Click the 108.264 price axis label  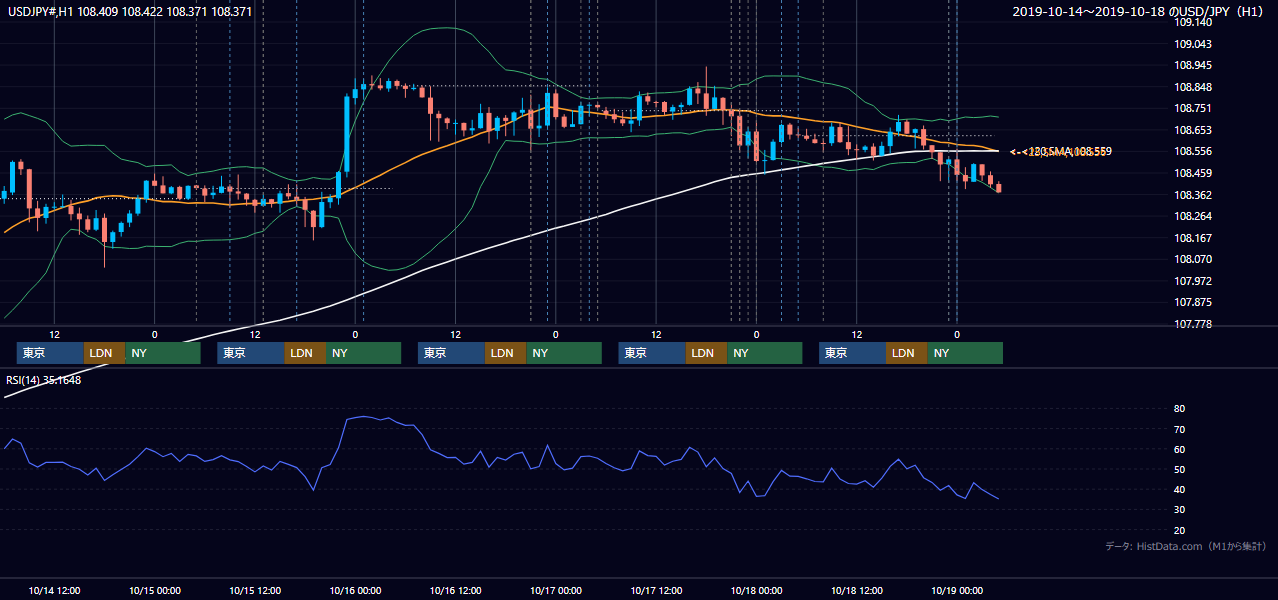pyautogui.click(x=1192, y=216)
